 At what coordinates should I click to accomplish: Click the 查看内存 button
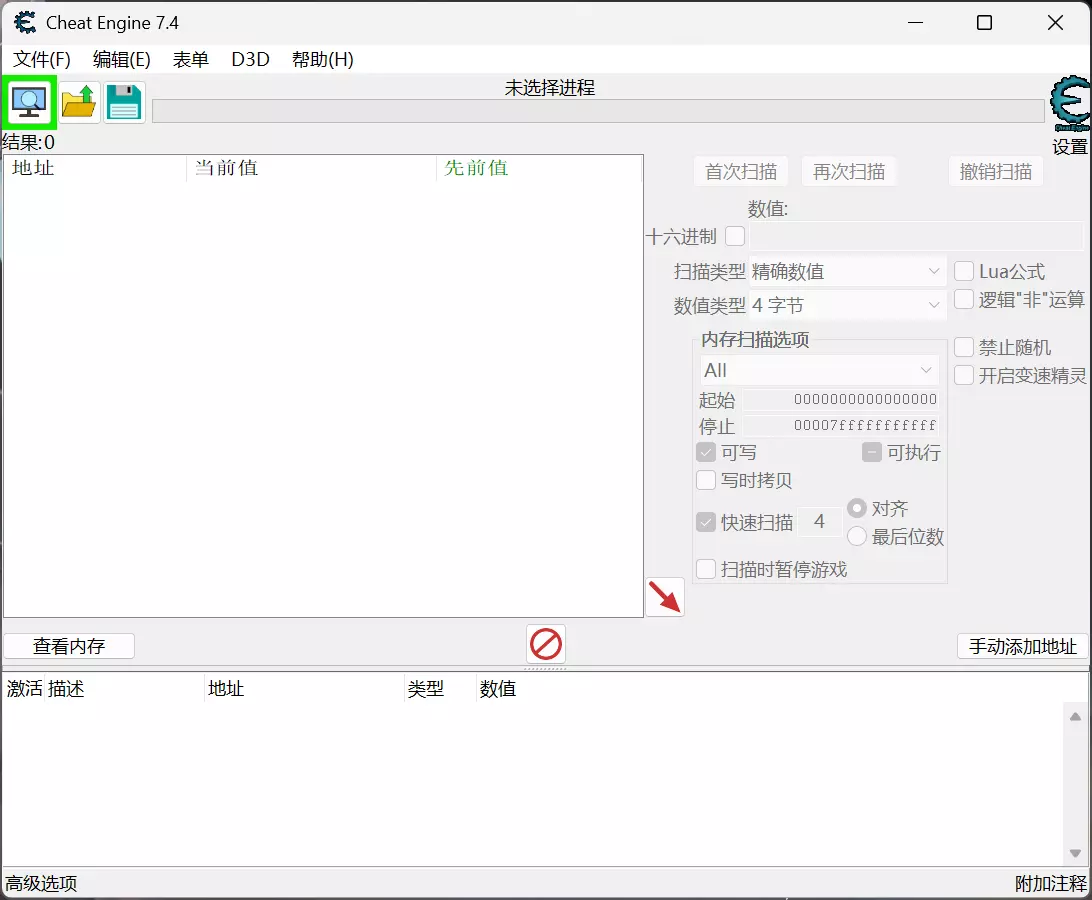pyautogui.click(x=69, y=646)
